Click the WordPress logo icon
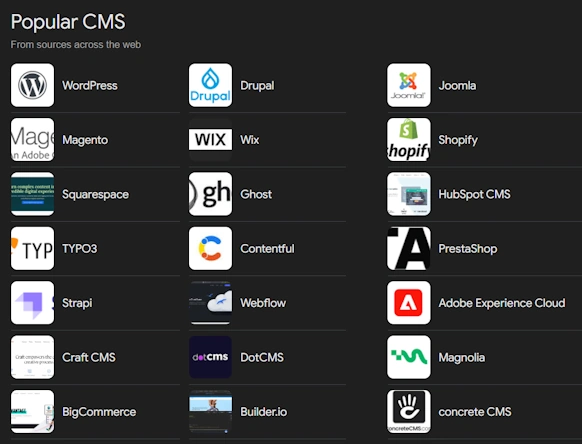Image resolution: width=582 pixels, height=444 pixels. click(x=32, y=85)
